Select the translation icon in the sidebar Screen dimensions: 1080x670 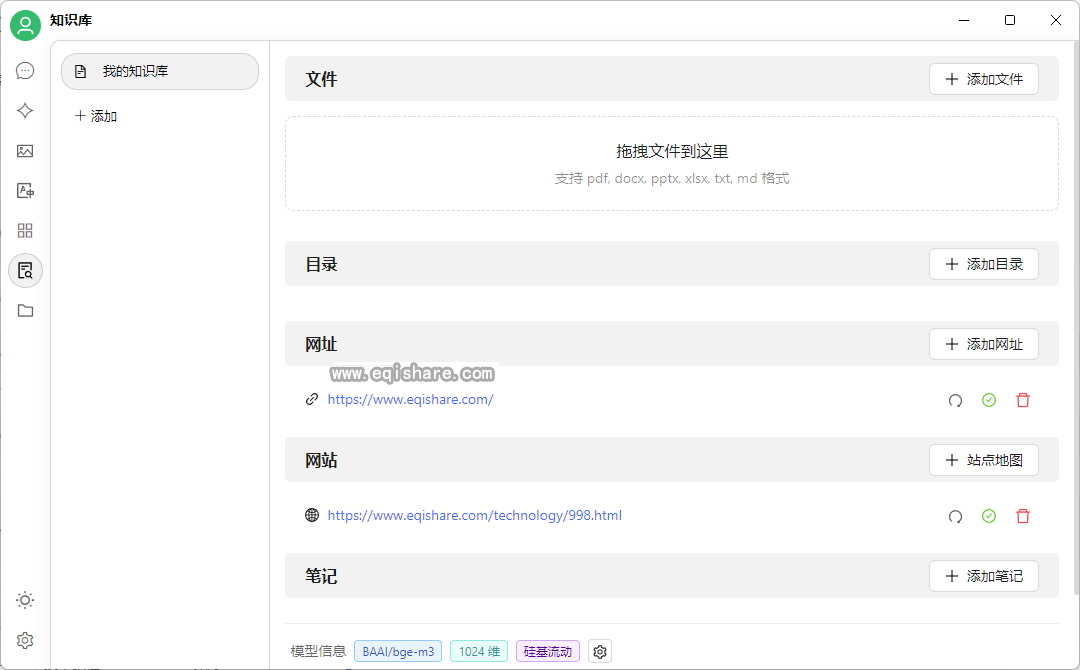[x=25, y=190]
